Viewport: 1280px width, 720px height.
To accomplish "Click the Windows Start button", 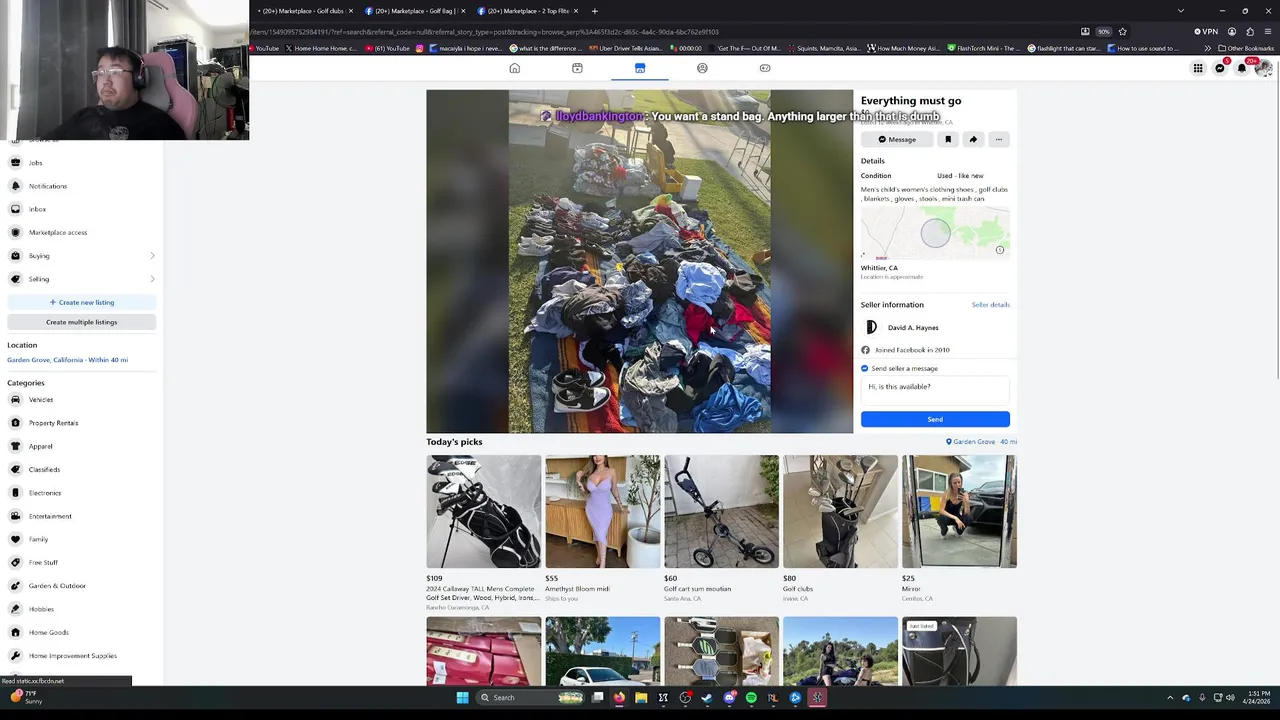I will pos(462,697).
